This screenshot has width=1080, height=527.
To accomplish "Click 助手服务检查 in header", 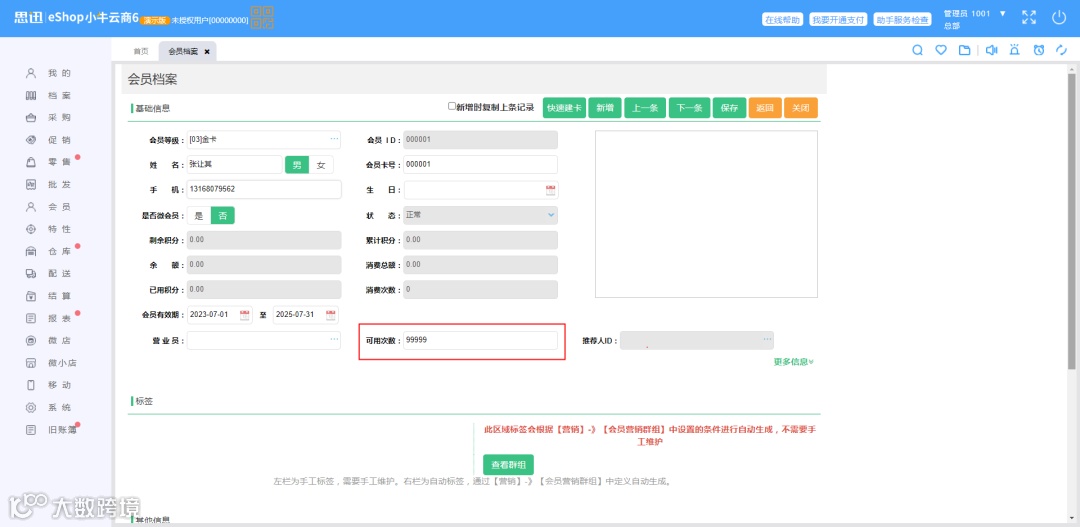I will pyautogui.click(x=902, y=20).
